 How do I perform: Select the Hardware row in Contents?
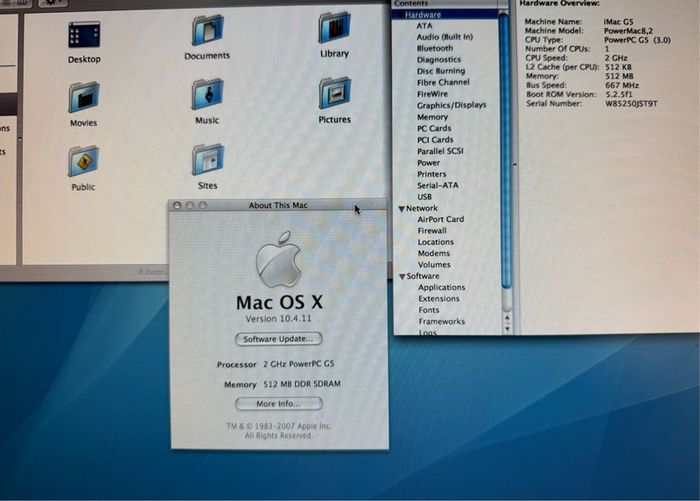[446, 15]
